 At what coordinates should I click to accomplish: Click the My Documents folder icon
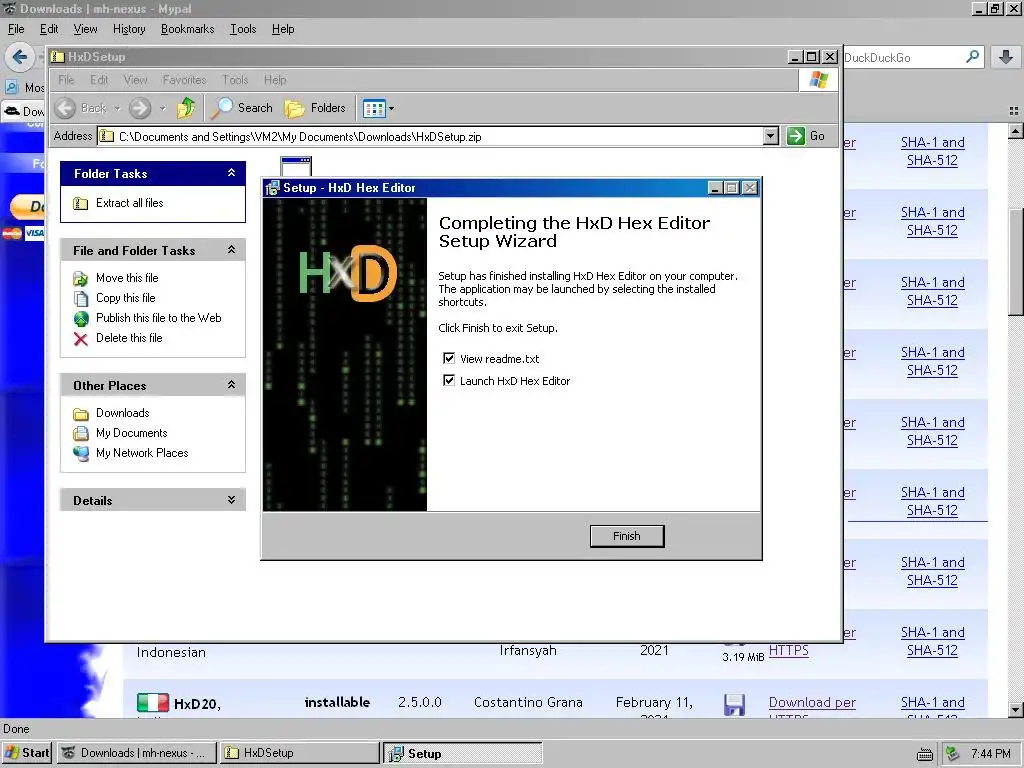80,434
